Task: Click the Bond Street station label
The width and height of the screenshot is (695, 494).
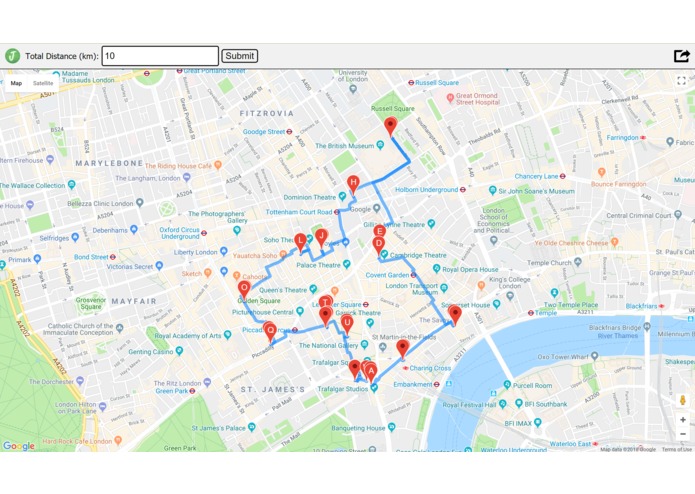Action: point(91,257)
